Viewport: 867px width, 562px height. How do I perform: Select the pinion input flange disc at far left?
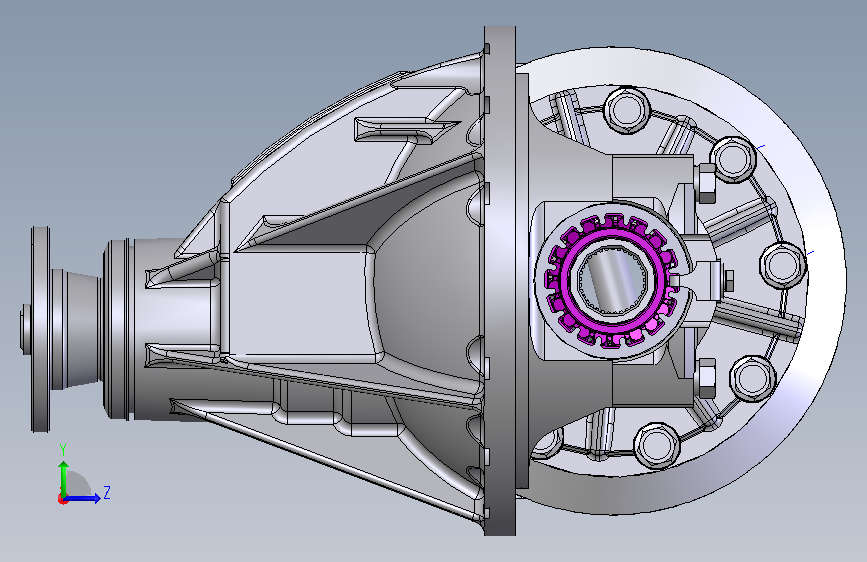coord(40,329)
